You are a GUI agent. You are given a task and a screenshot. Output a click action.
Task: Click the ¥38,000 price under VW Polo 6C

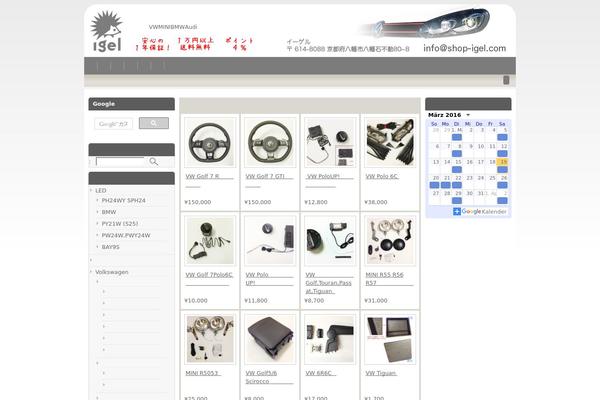click(376, 202)
